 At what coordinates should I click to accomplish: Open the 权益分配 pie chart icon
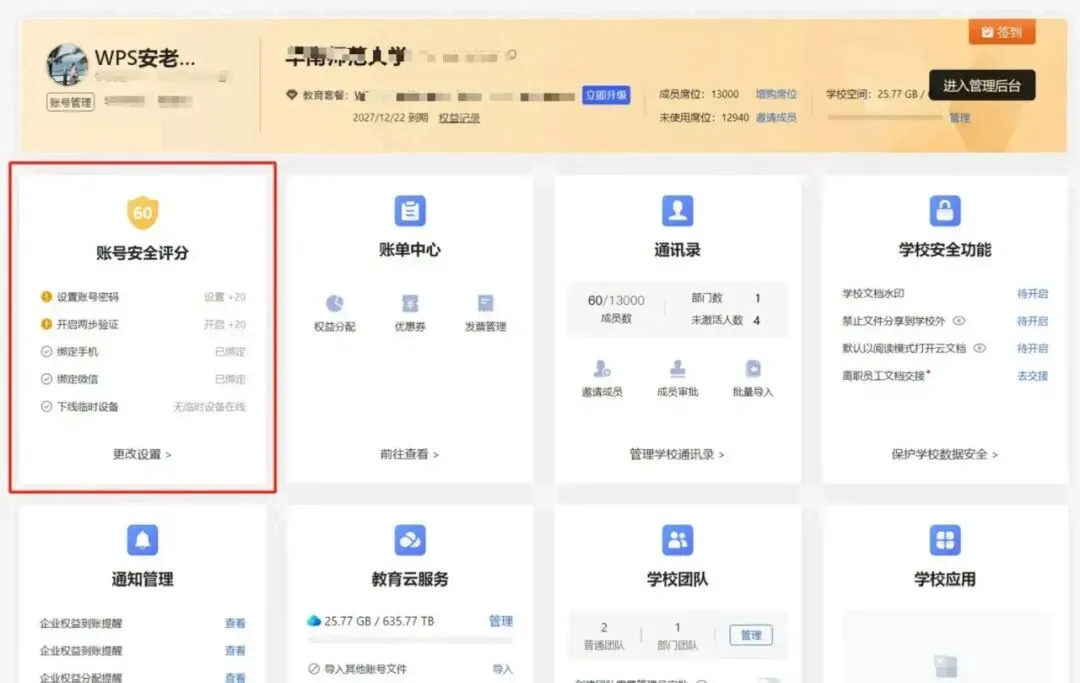point(334,304)
